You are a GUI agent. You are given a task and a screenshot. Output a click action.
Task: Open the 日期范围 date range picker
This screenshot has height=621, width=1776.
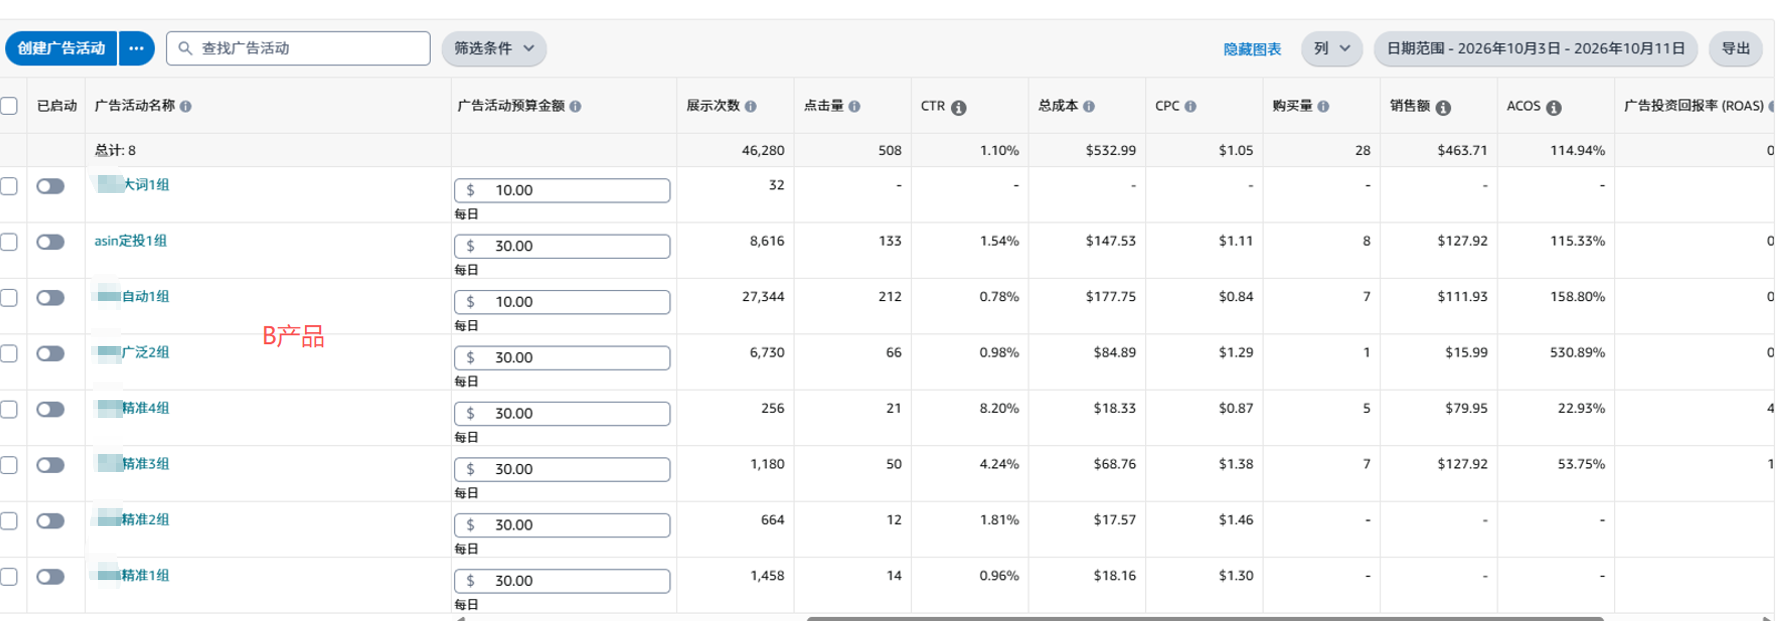point(1536,48)
